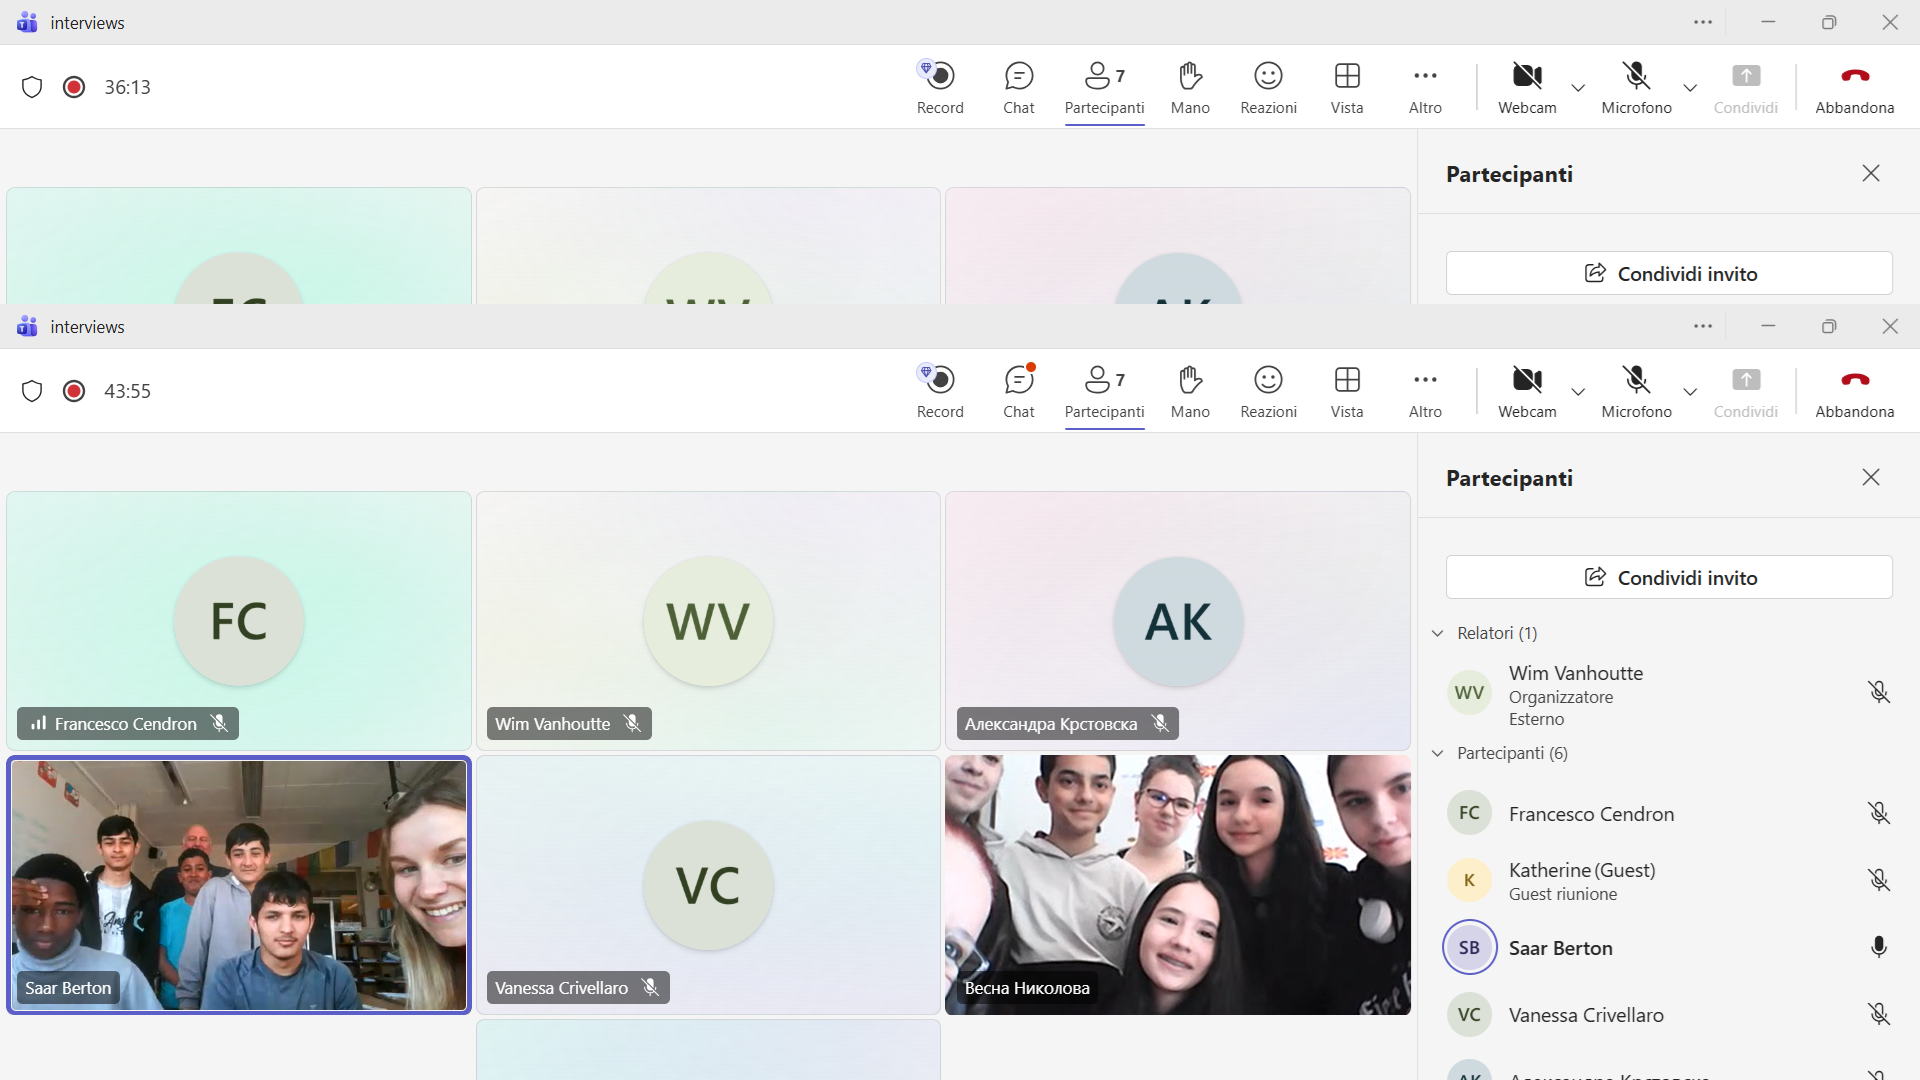Click muted mic icon for Vanessa Crivellaro row
The height and width of the screenshot is (1080, 1920).
tap(1879, 1014)
